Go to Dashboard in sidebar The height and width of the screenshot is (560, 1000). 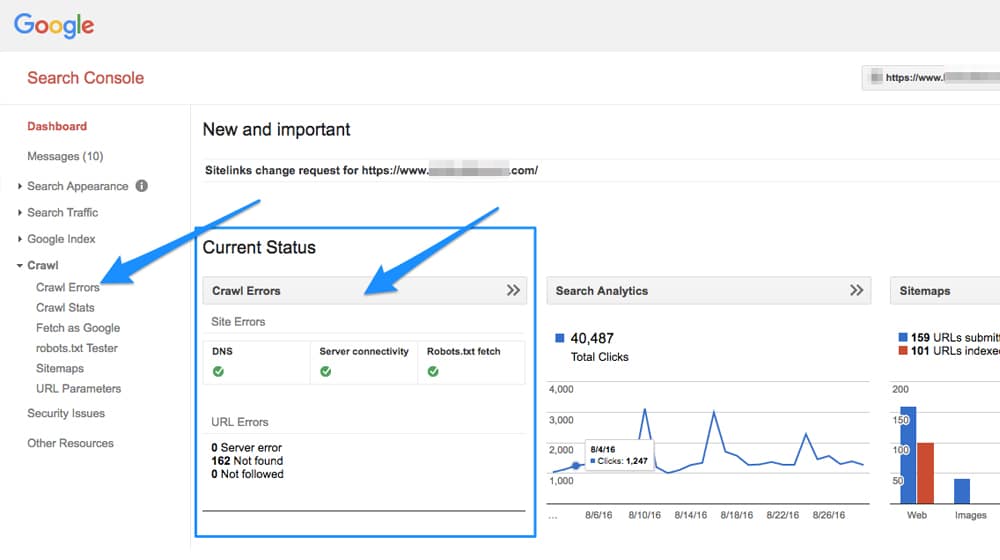pyautogui.click(x=57, y=126)
